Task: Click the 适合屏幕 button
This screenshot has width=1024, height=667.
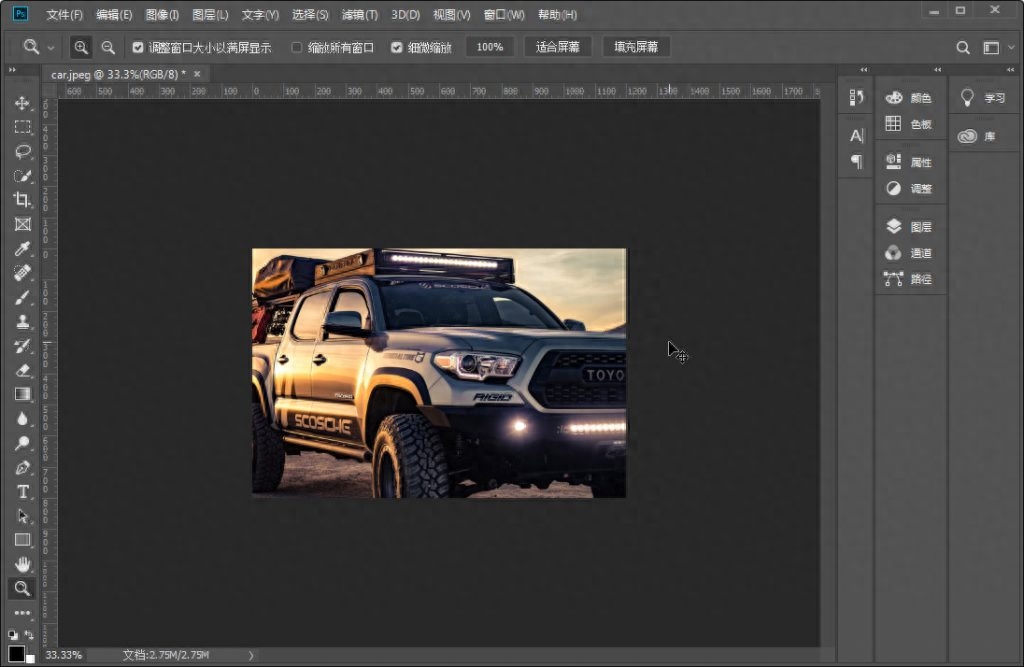Action: click(x=558, y=47)
